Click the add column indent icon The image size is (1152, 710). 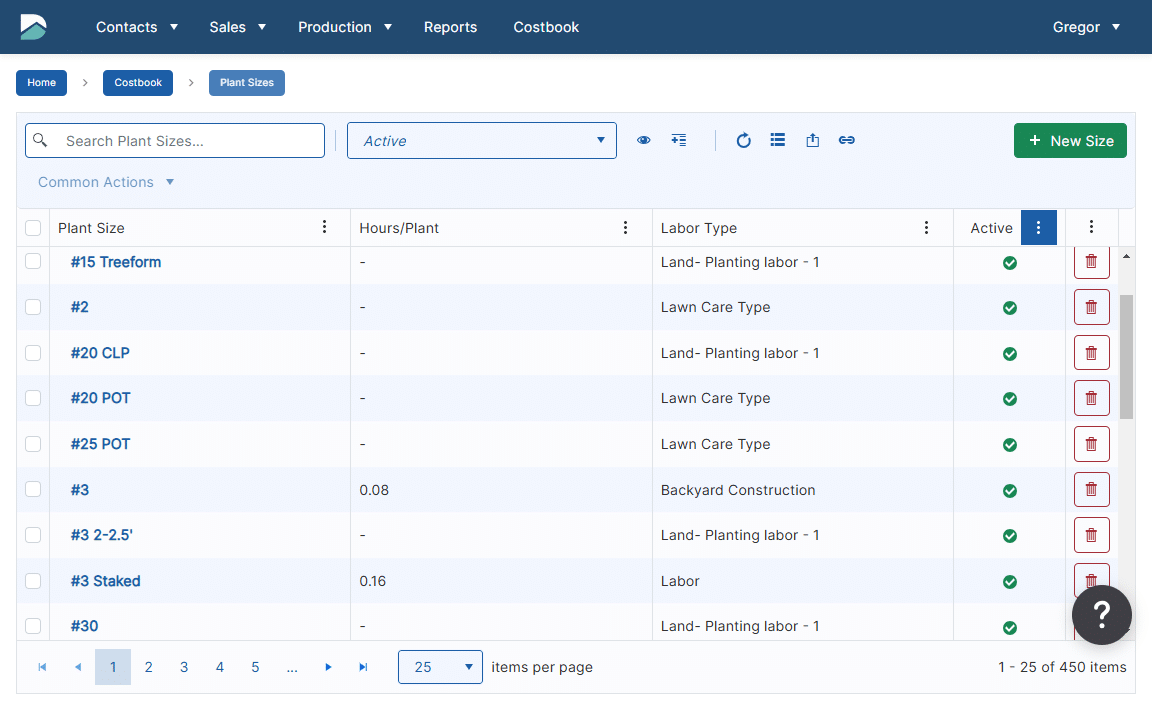click(679, 141)
